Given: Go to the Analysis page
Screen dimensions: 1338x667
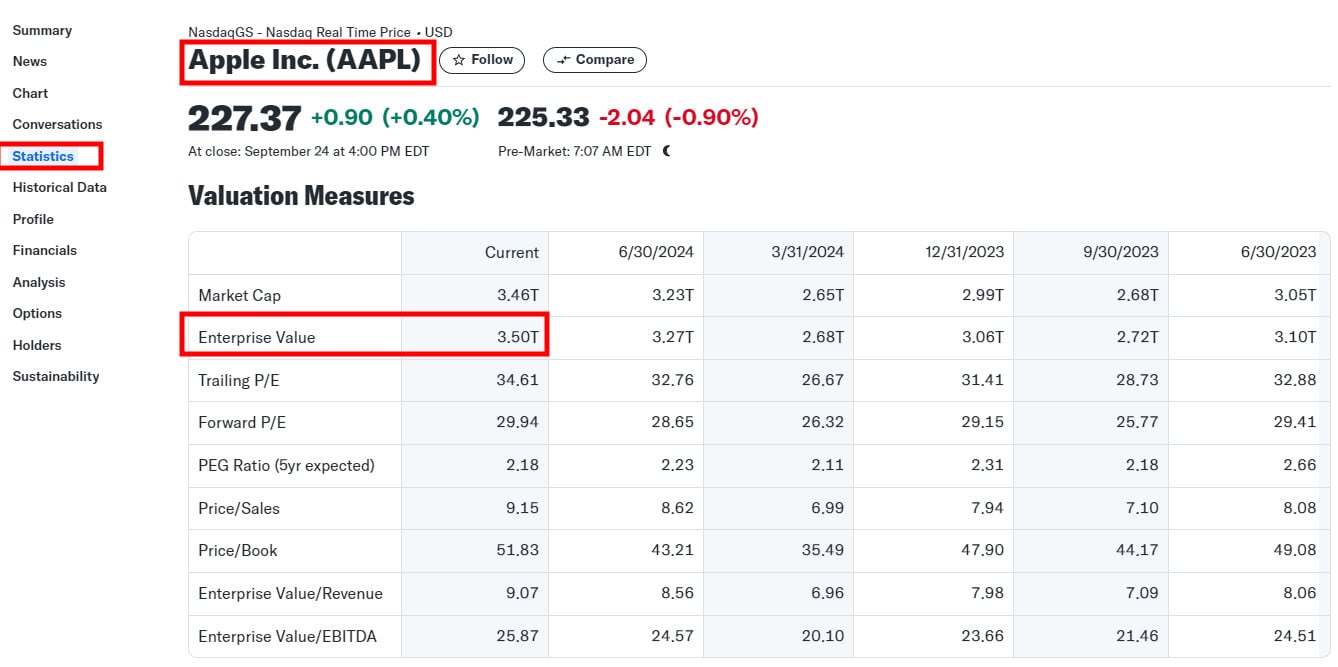Looking at the screenshot, I should [x=39, y=282].
